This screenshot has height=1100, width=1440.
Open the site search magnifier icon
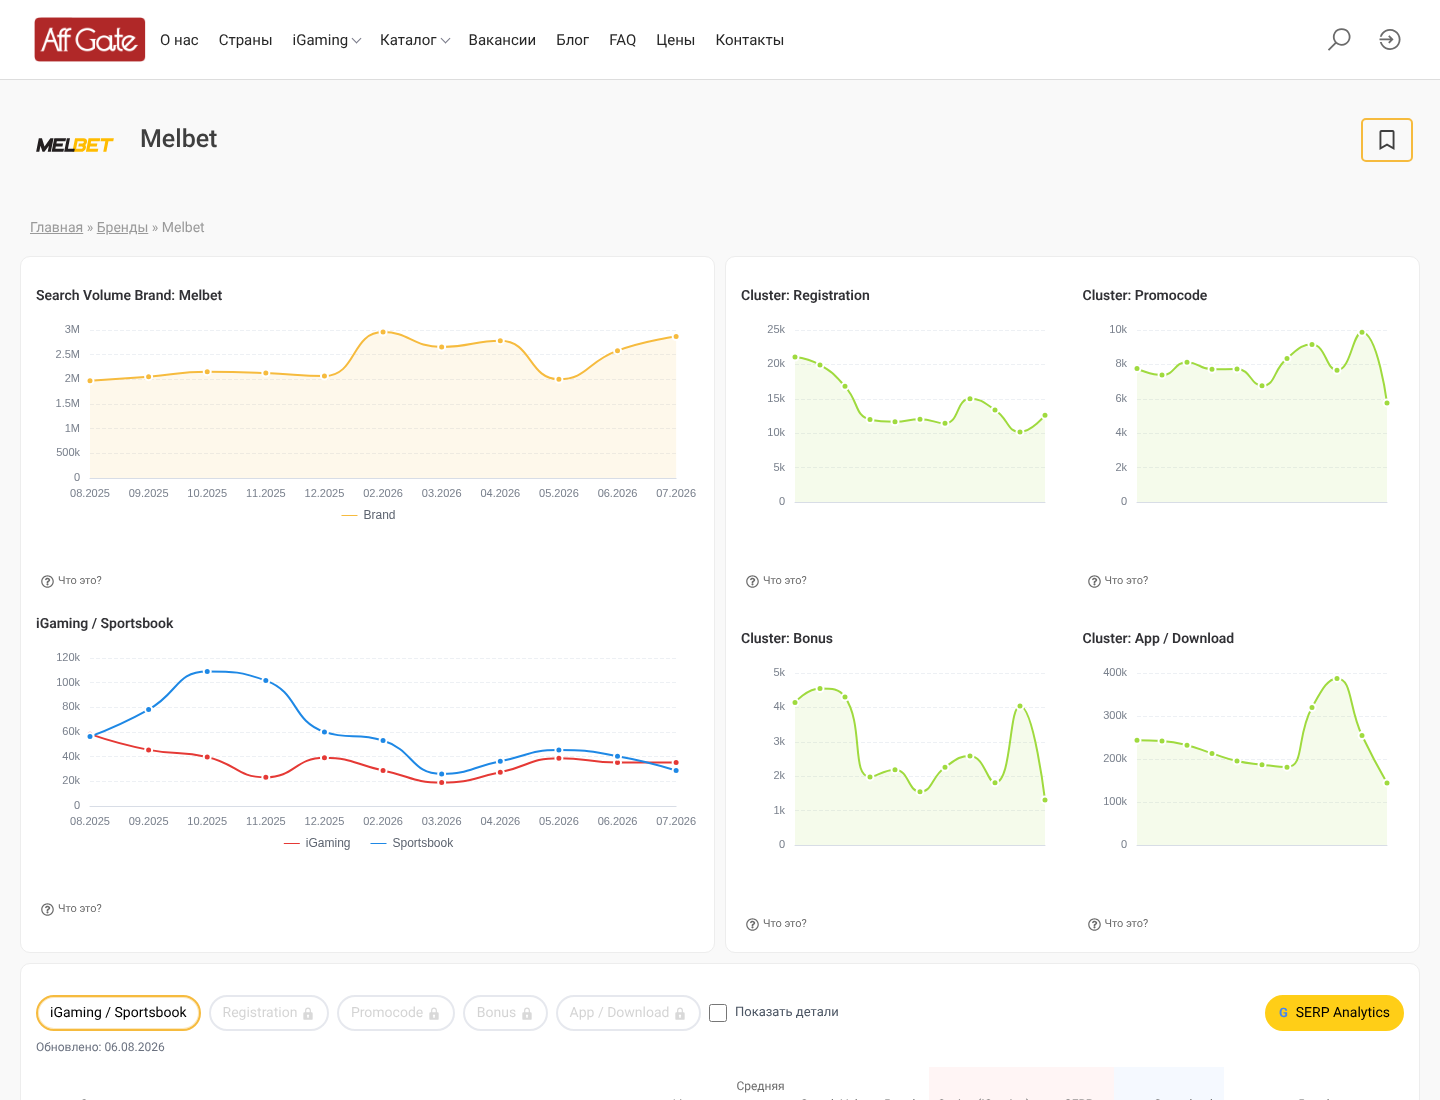[1339, 39]
